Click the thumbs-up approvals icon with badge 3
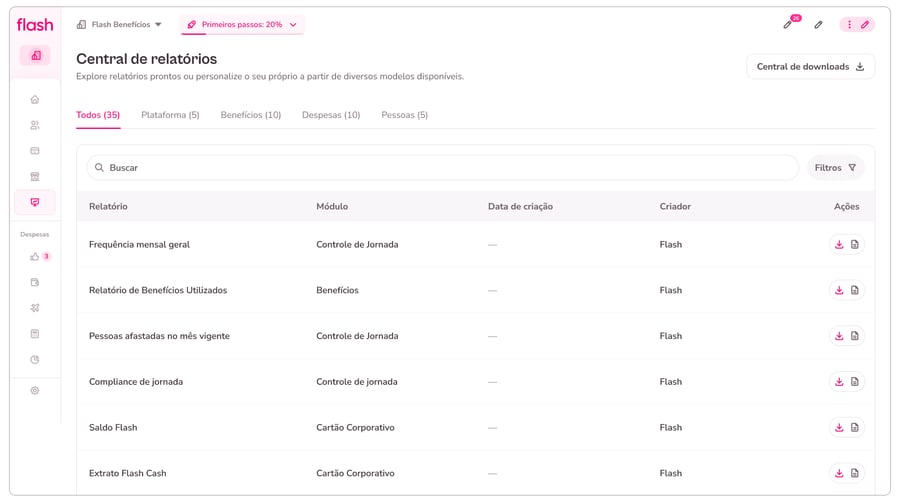Viewport: 900px width, 502px height. [x=35, y=257]
